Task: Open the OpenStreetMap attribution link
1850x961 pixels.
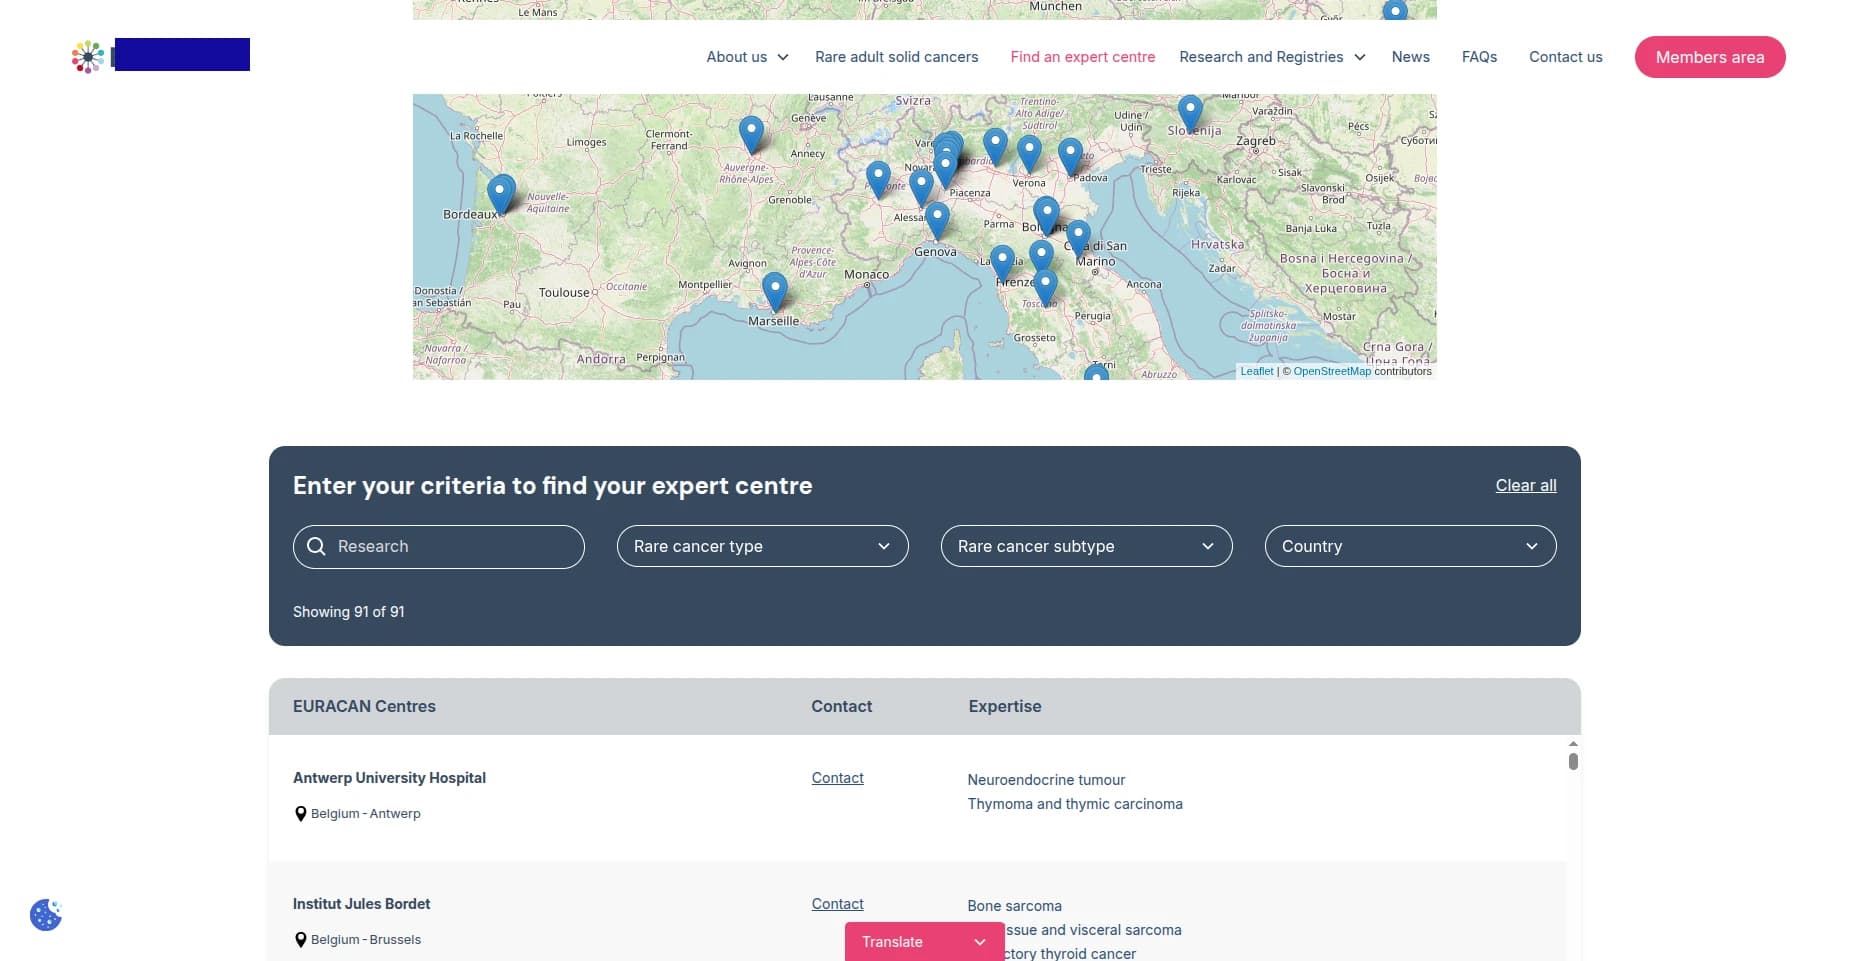Action: pyautogui.click(x=1332, y=371)
